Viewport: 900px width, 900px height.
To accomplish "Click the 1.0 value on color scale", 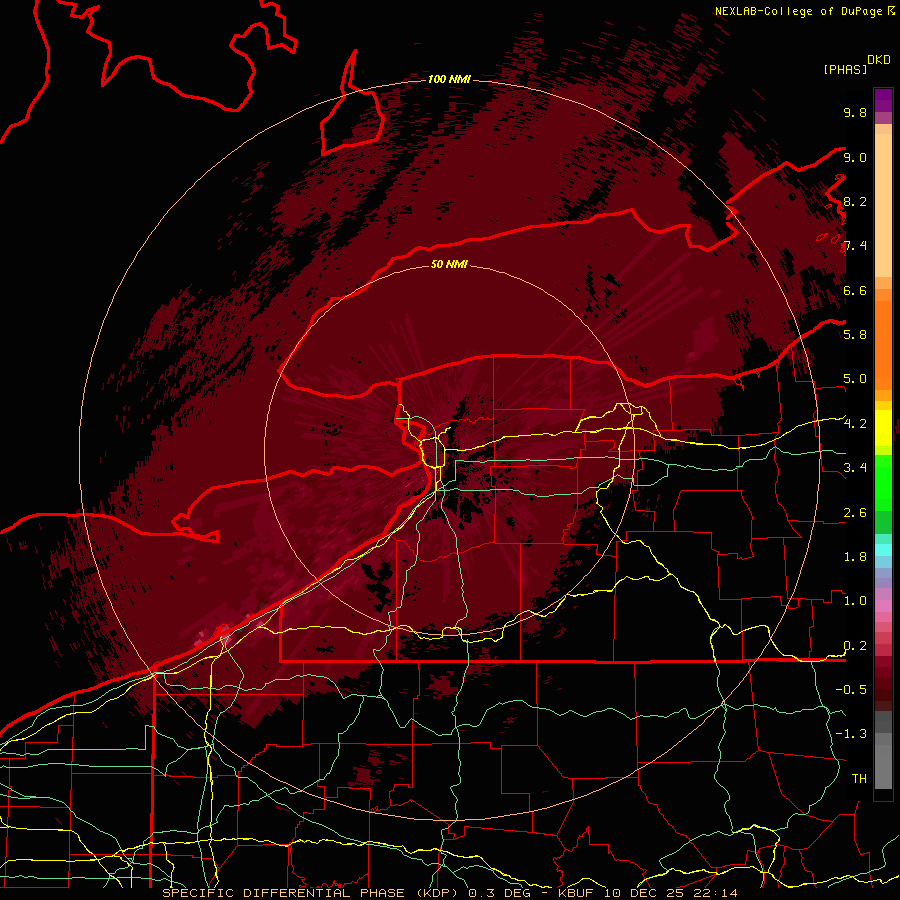I will (x=855, y=601).
